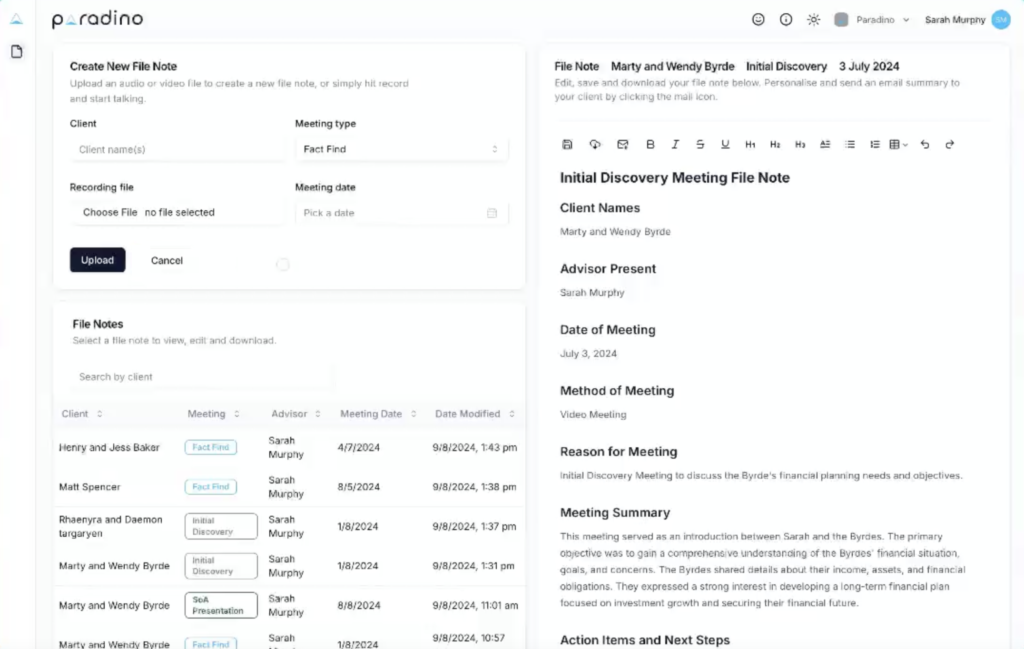This screenshot has width=1024, height=649.
Task: Click the Cancel button
Action: point(167,260)
